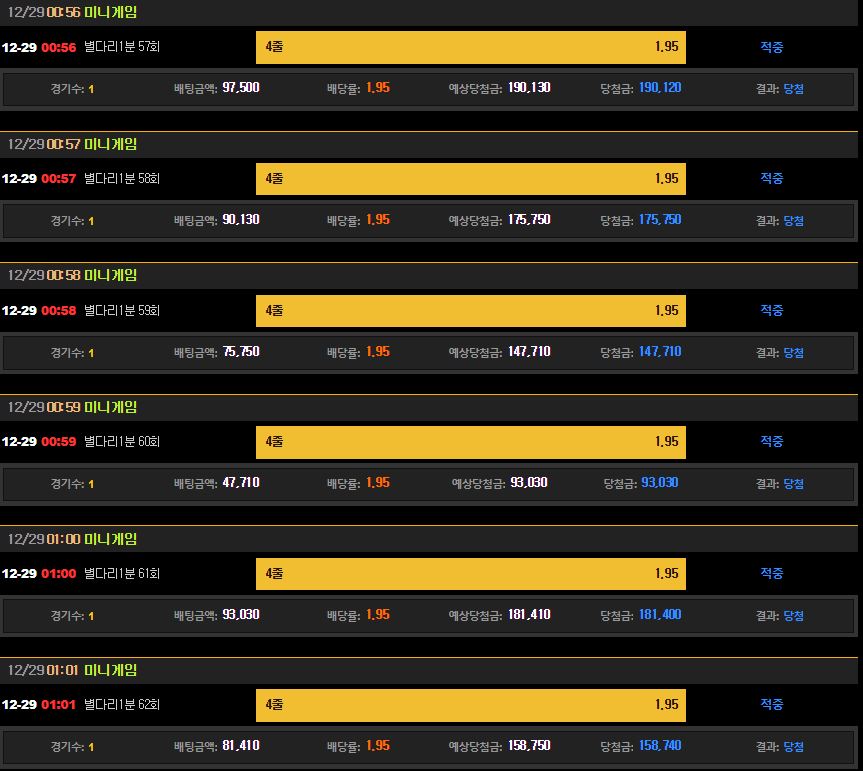863x771 pixels.
Task: Click the 당첨금 93,030 amount in blue
Action: 659,483
